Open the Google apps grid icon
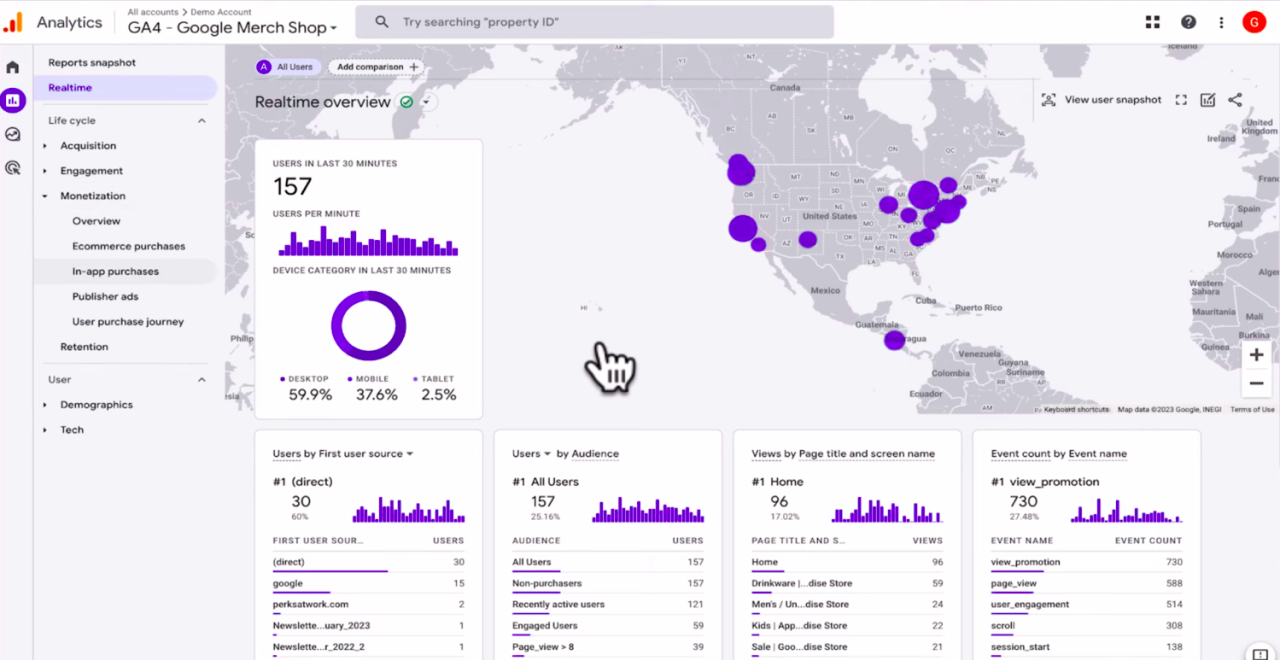 pos(1152,21)
